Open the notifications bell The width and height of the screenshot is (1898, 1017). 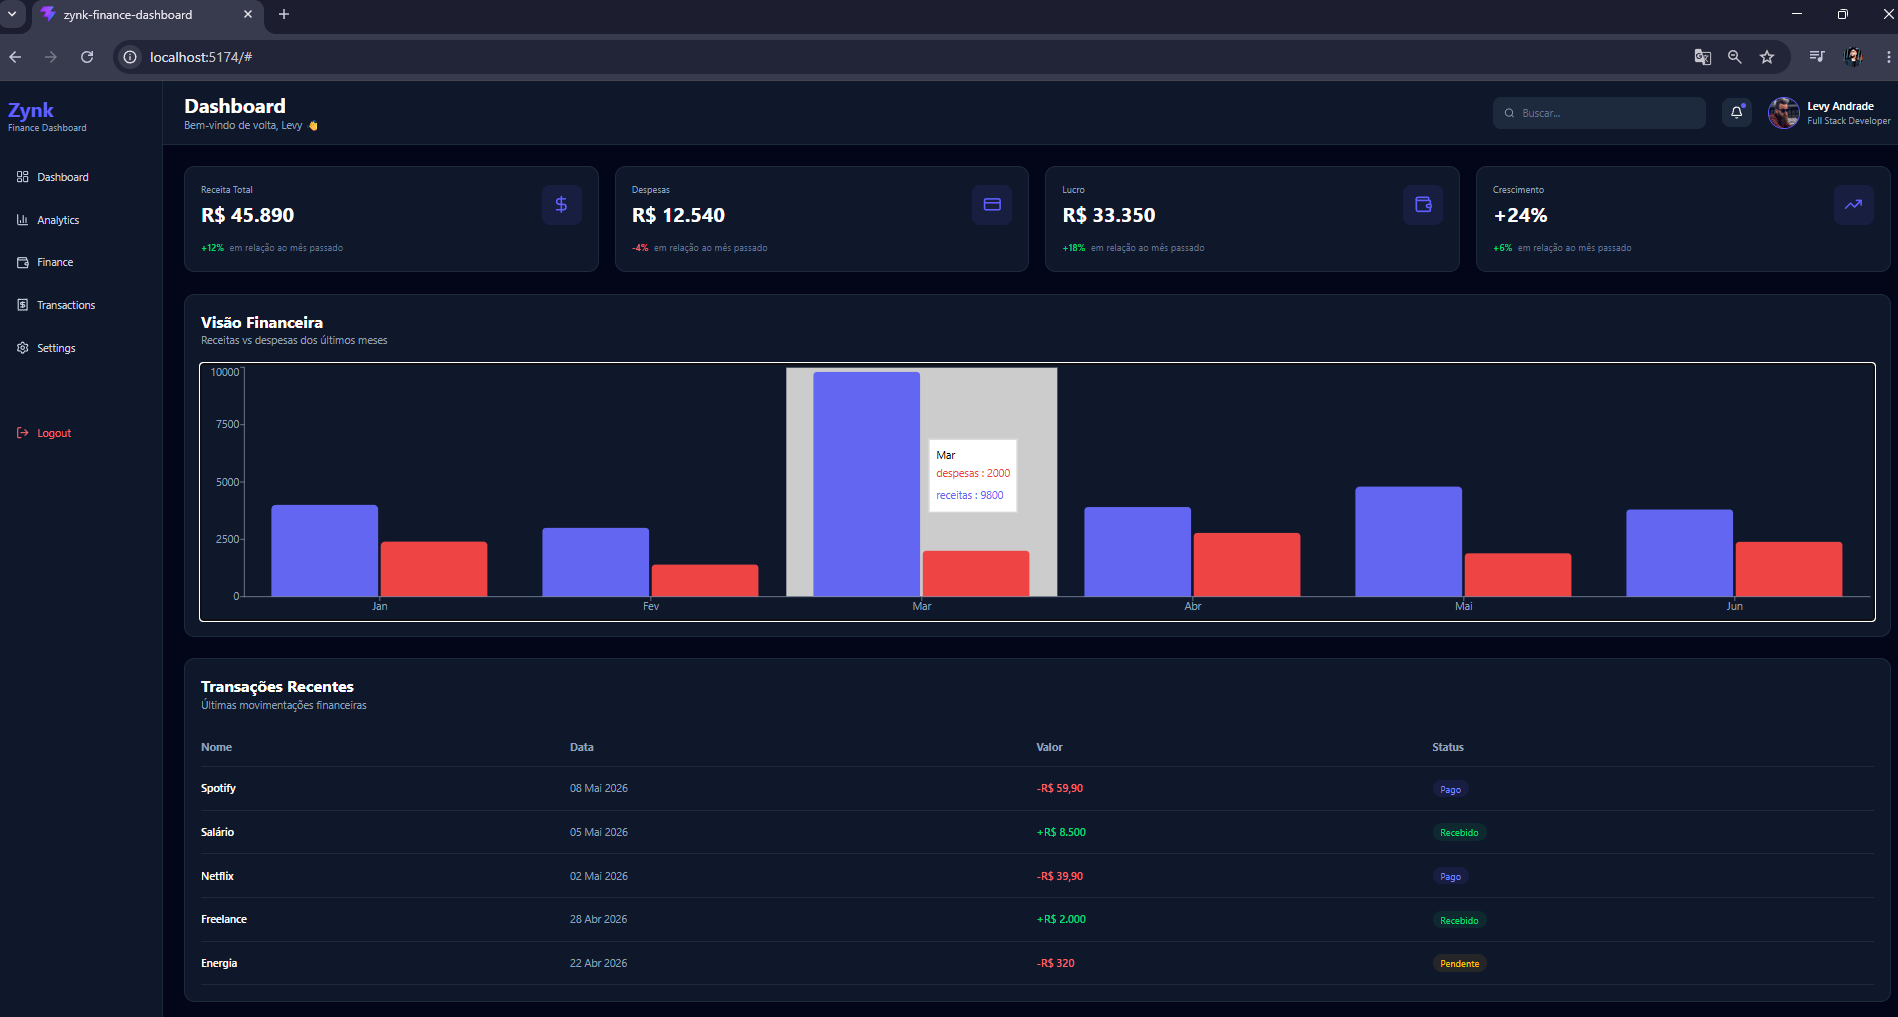(1737, 113)
